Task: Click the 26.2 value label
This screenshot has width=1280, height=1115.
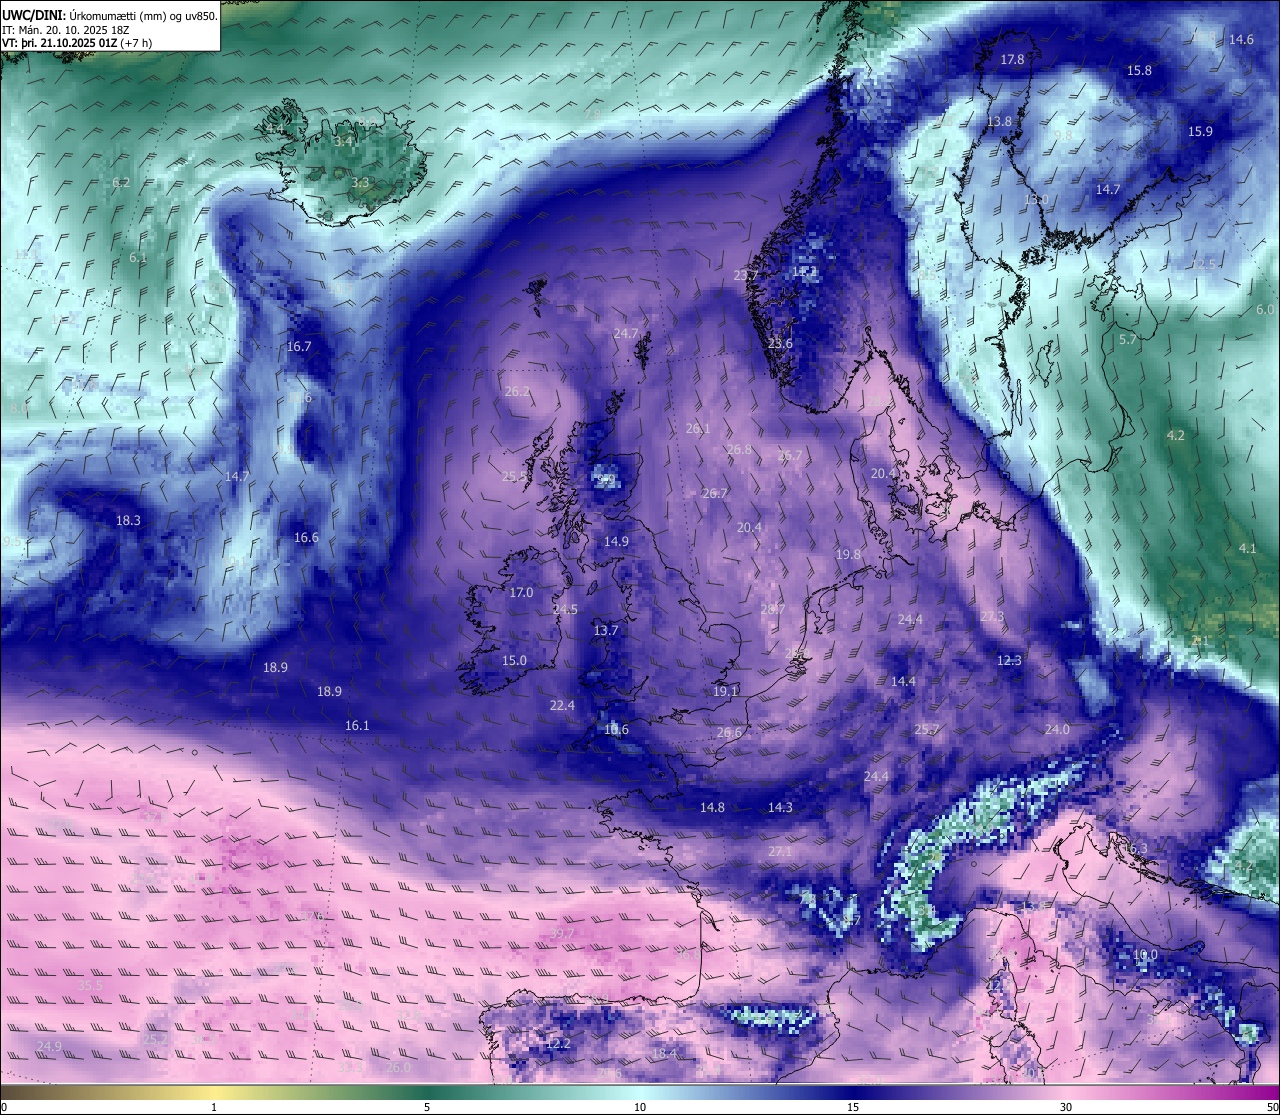Action: coord(517,392)
